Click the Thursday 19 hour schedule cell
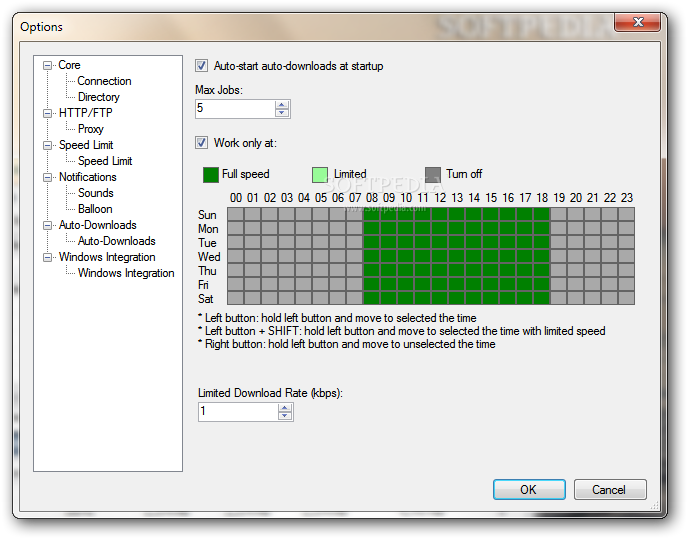 pos(559,270)
